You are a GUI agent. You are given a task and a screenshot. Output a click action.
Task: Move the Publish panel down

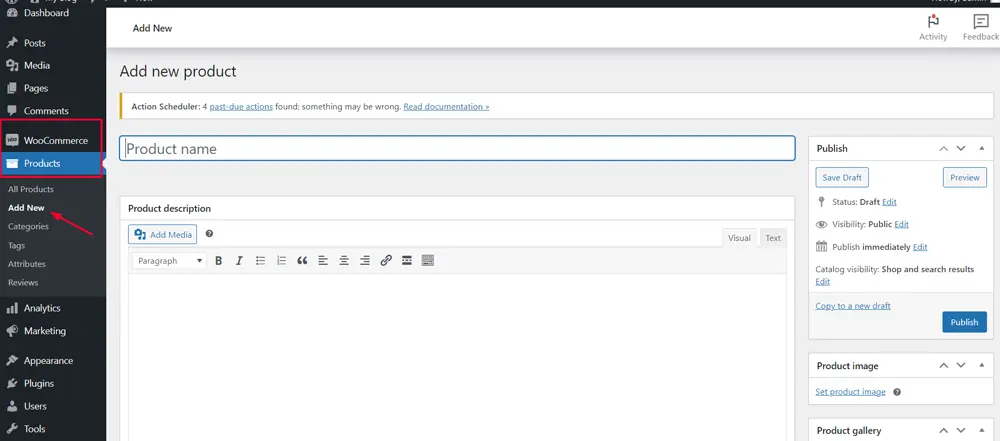coord(961,148)
